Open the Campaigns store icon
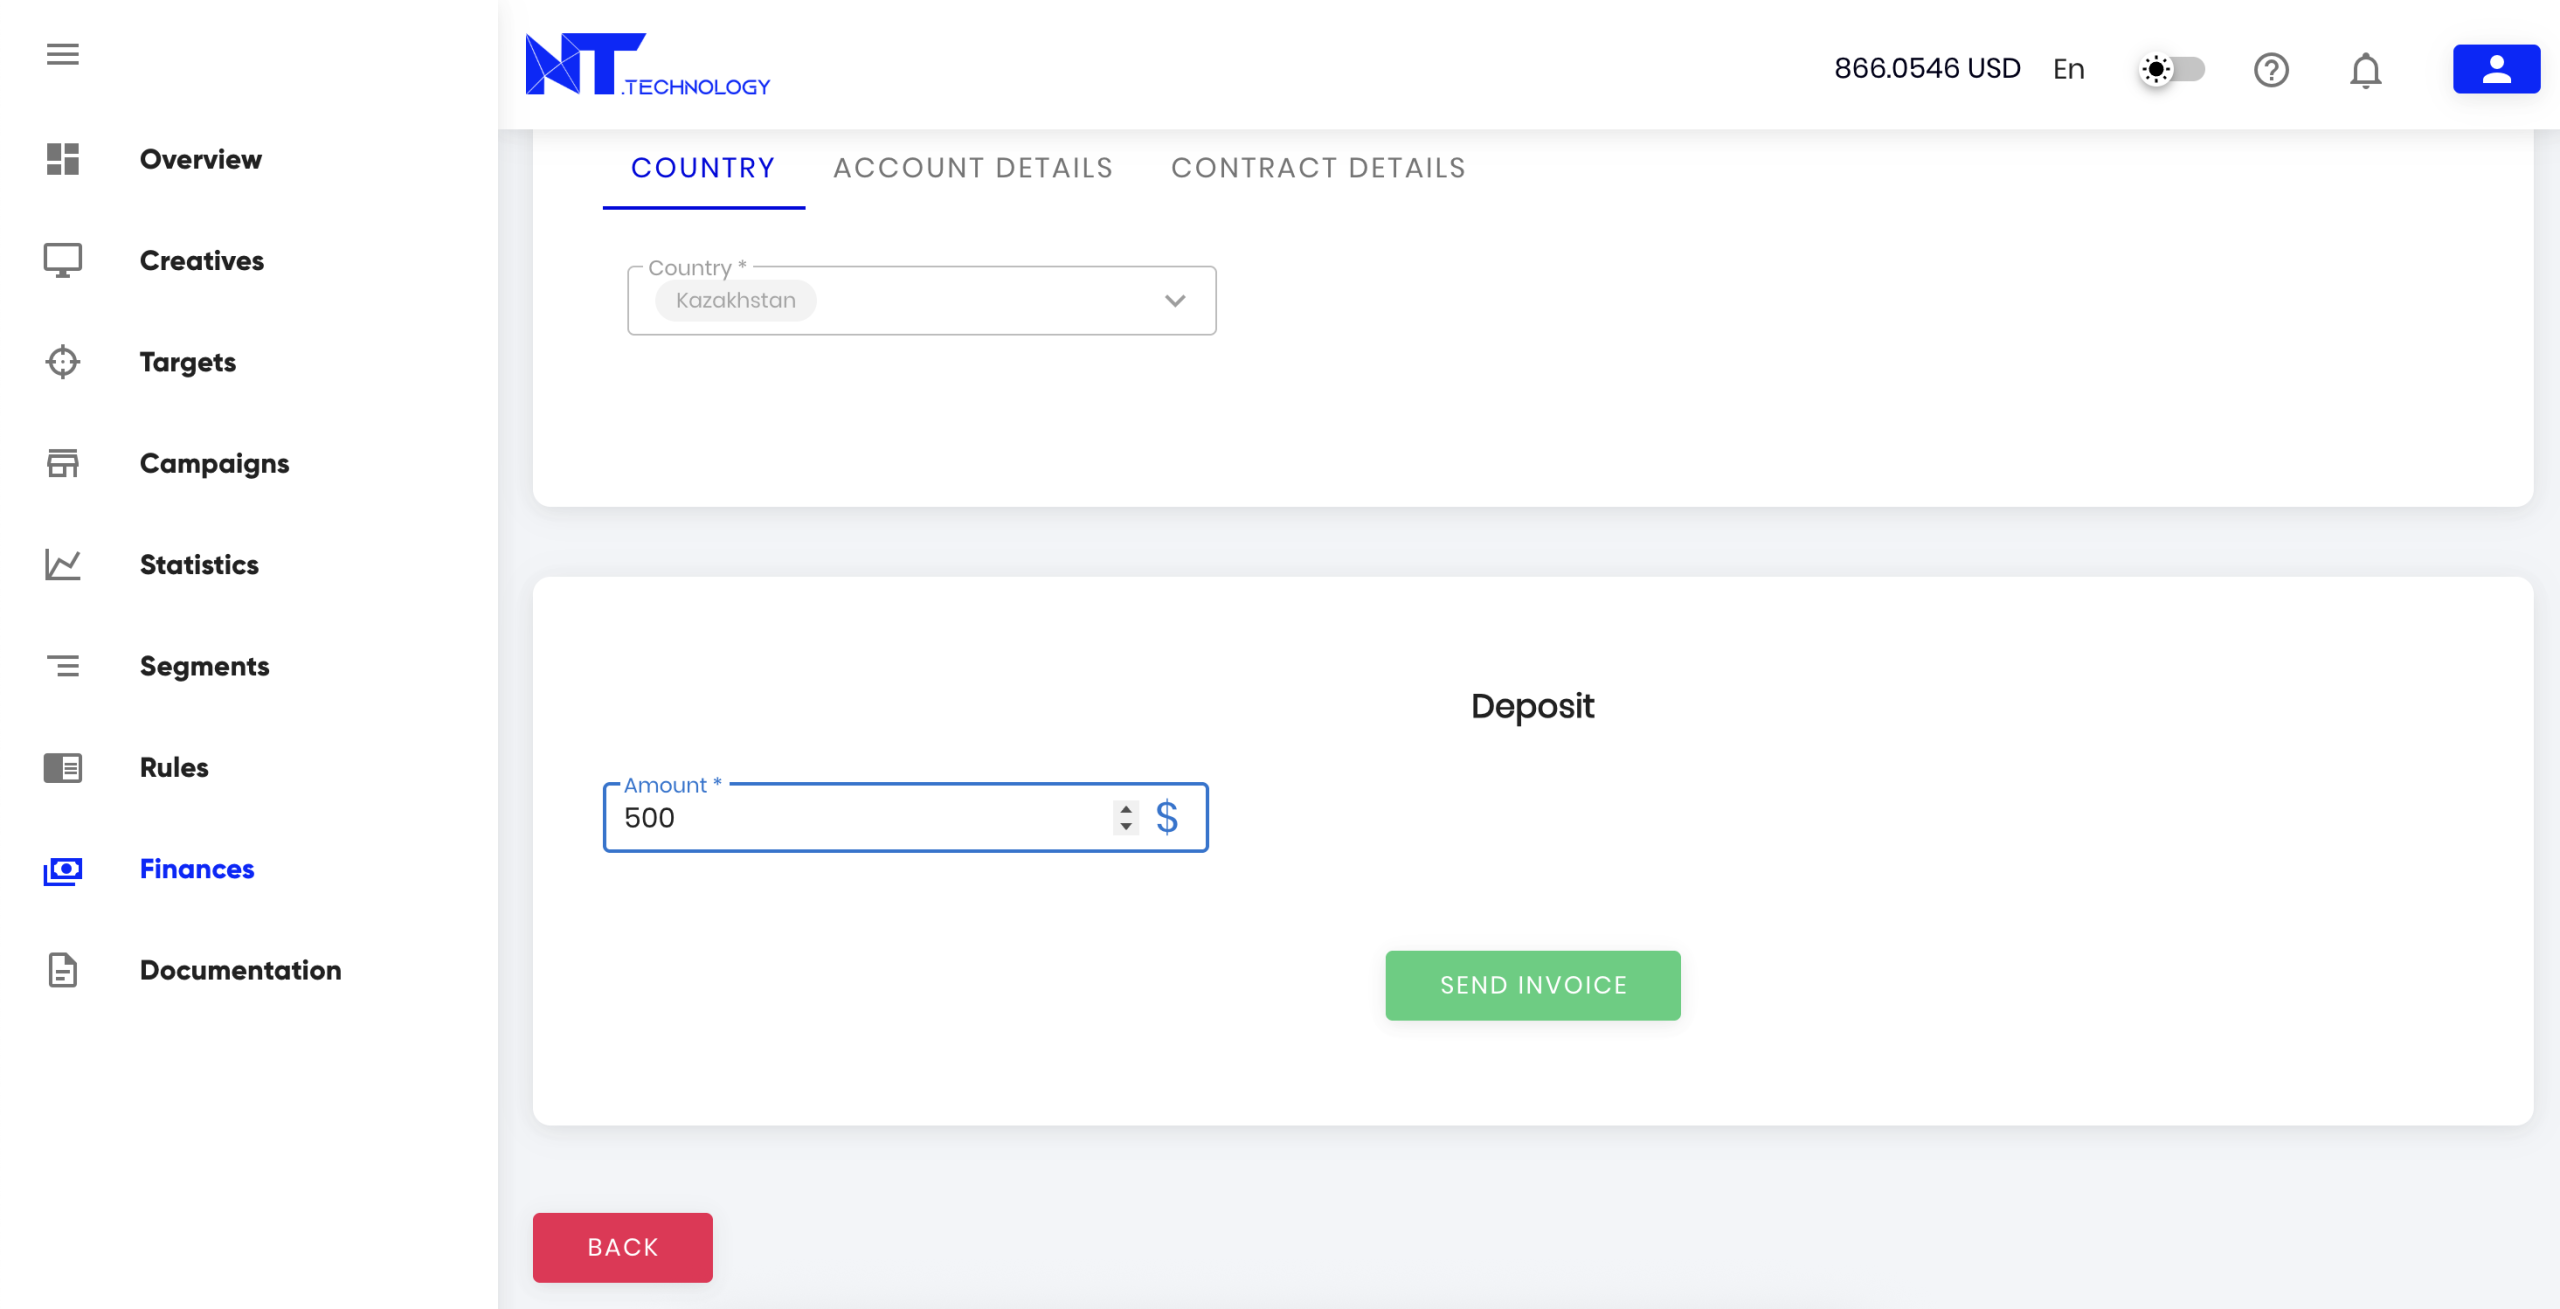2560x1309 pixels. (62, 463)
